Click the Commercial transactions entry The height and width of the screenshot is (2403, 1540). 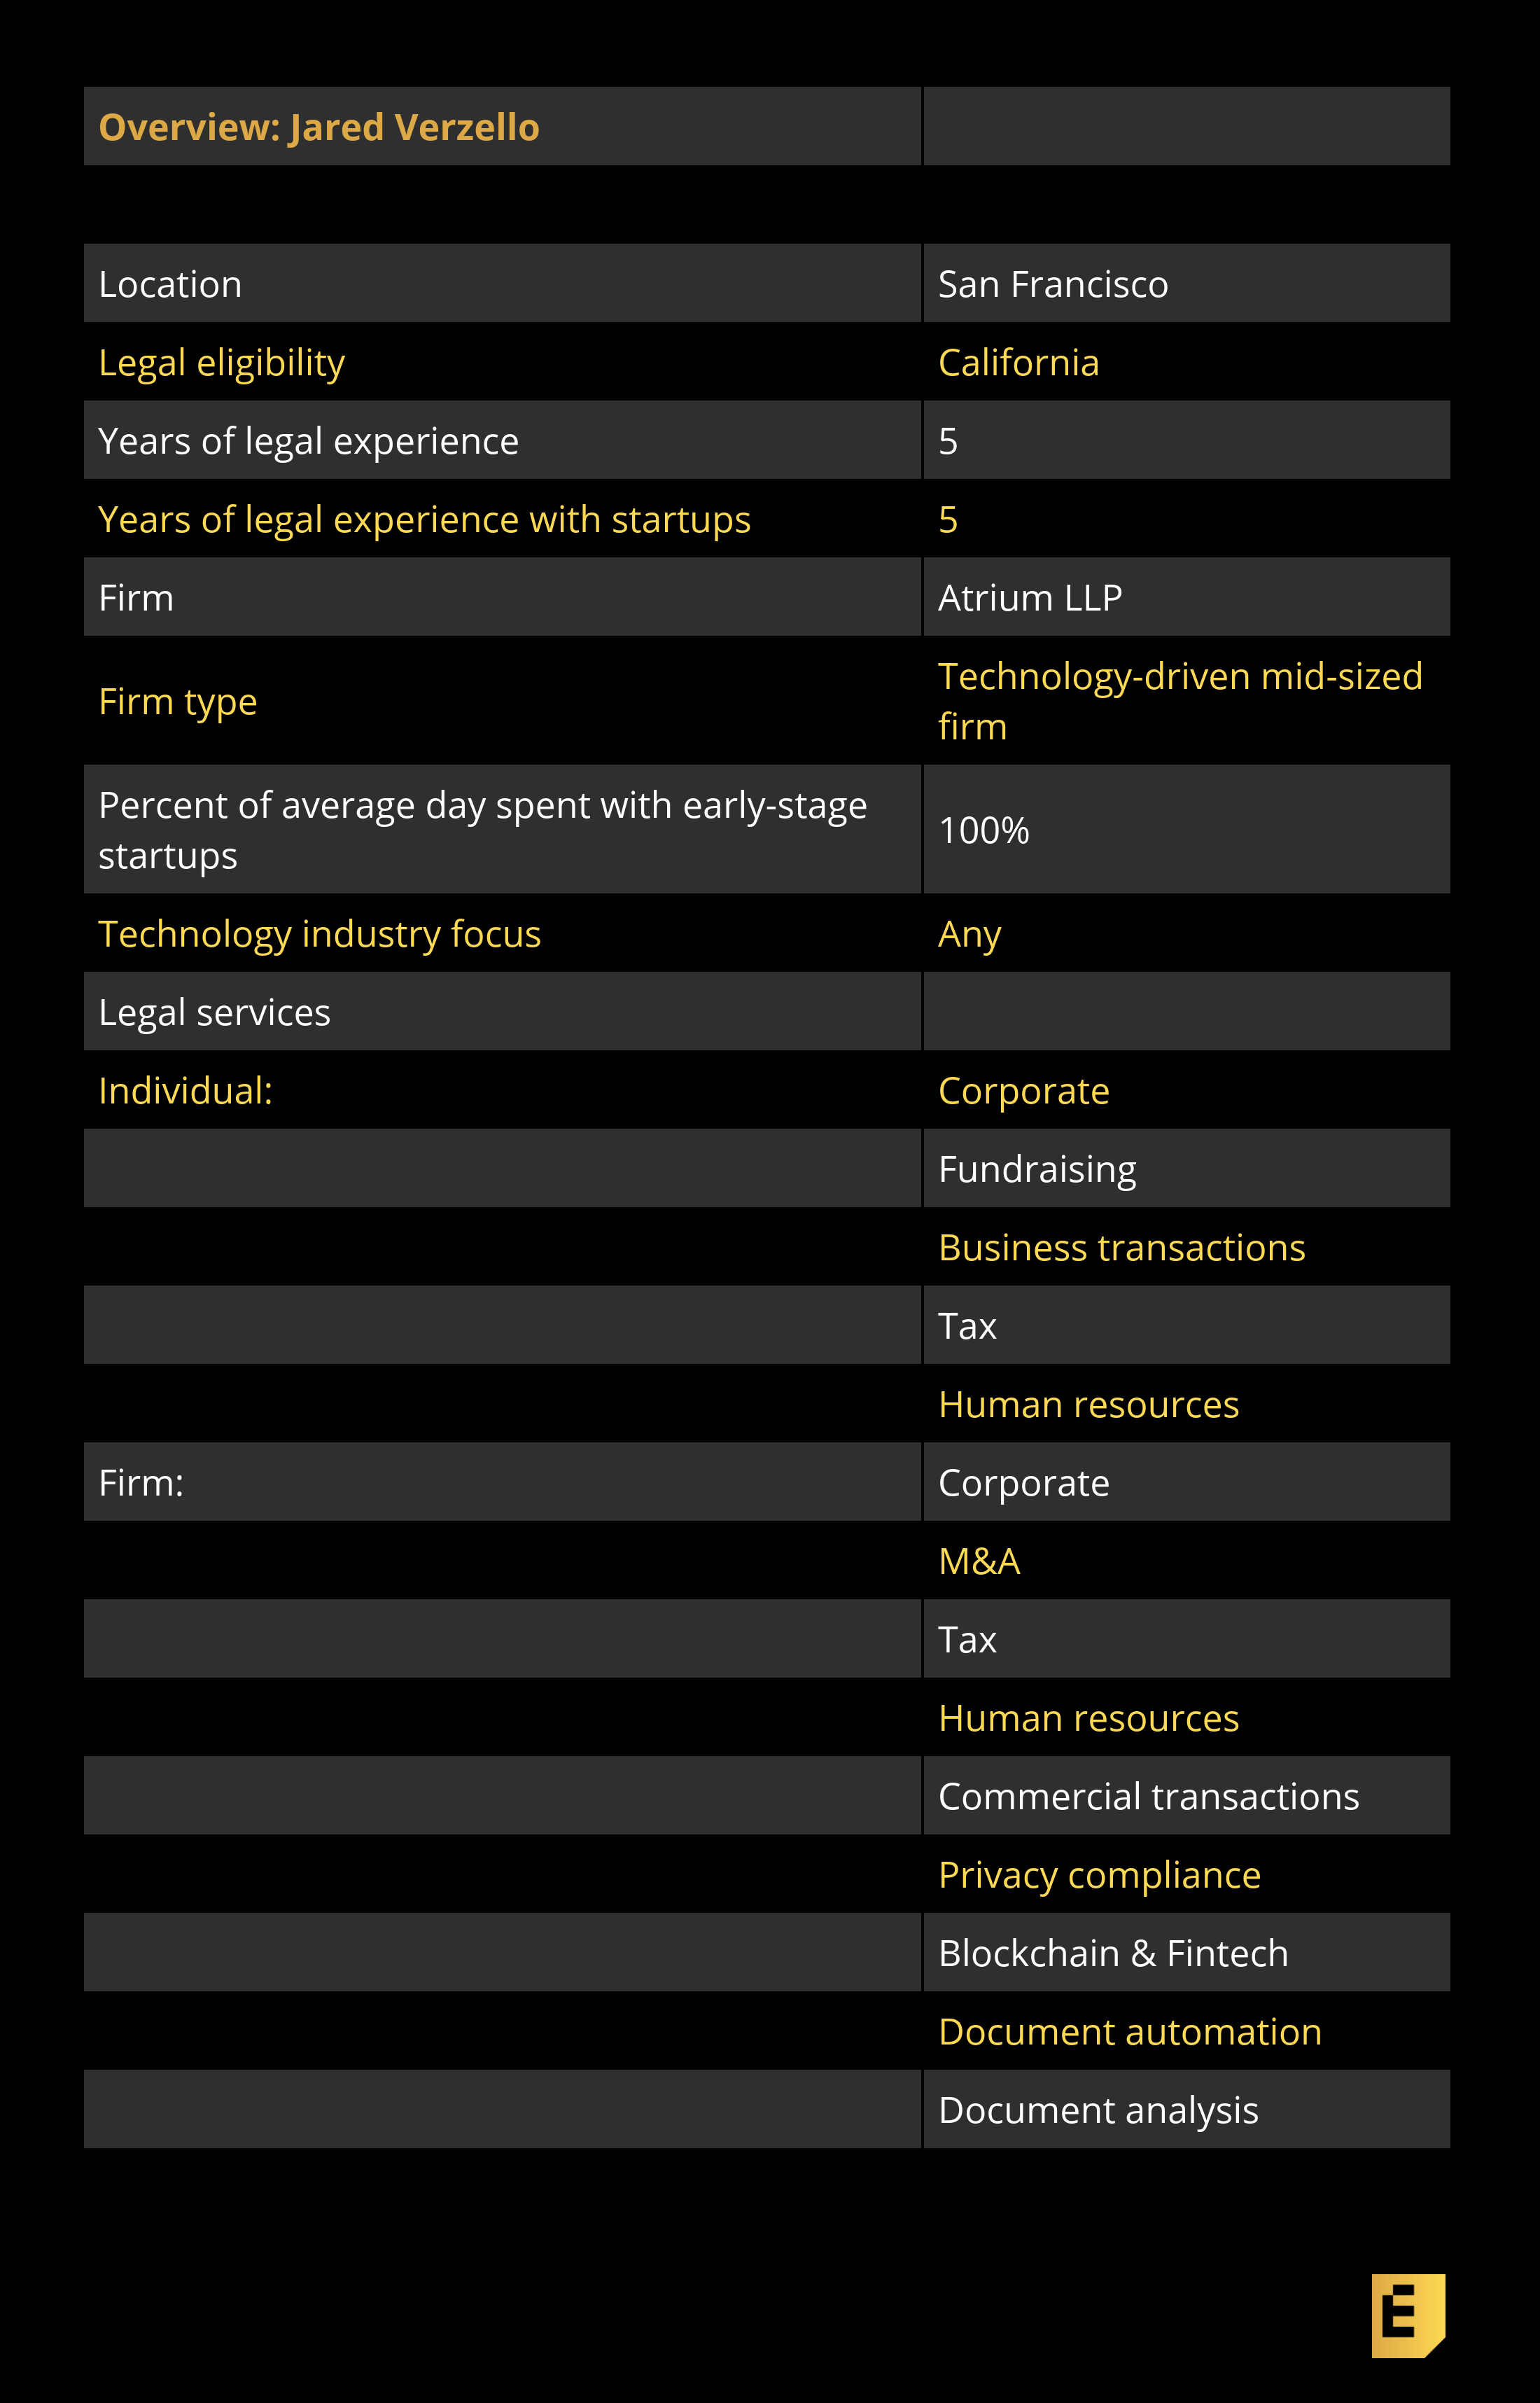coord(1148,1797)
